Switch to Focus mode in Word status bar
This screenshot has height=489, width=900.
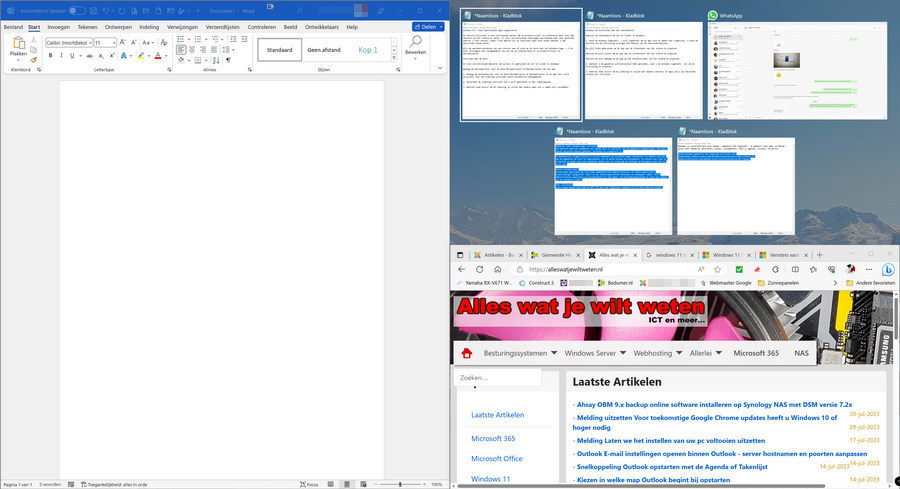pyautogui.click(x=309, y=484)
